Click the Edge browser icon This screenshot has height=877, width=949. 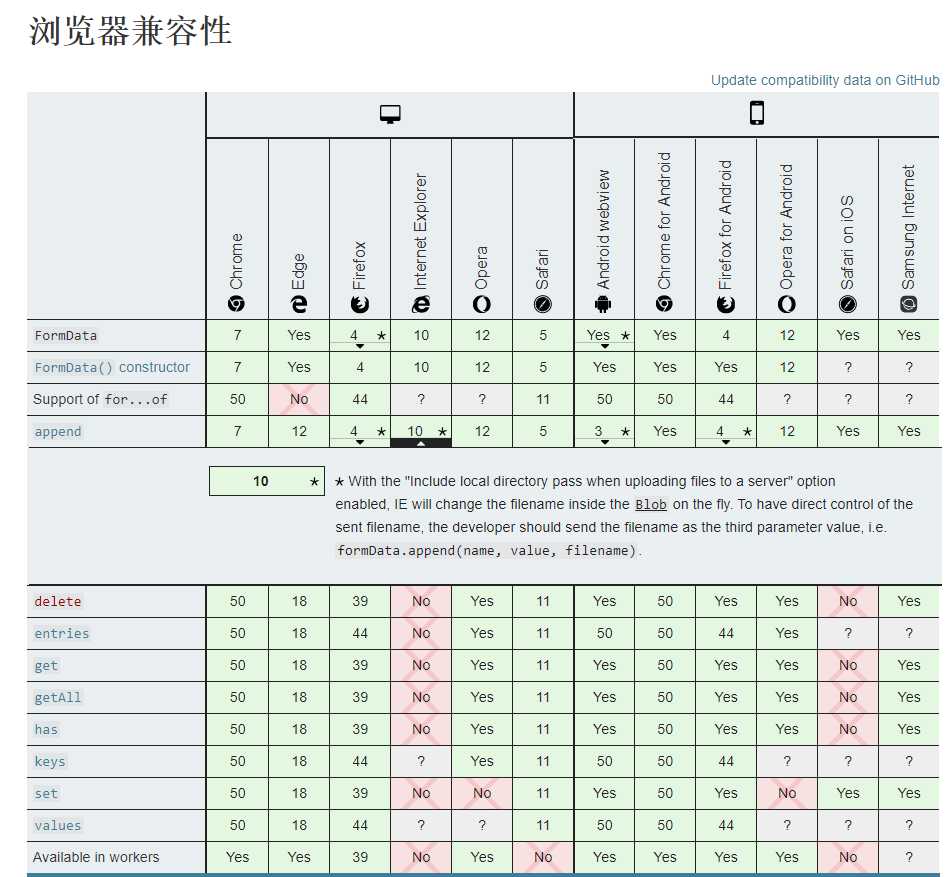(298, 304)
